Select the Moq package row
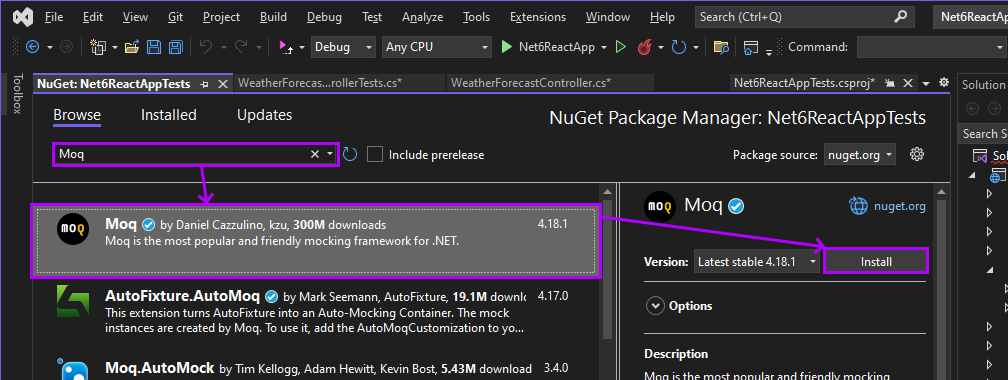1008x380 pixels. 316,242
